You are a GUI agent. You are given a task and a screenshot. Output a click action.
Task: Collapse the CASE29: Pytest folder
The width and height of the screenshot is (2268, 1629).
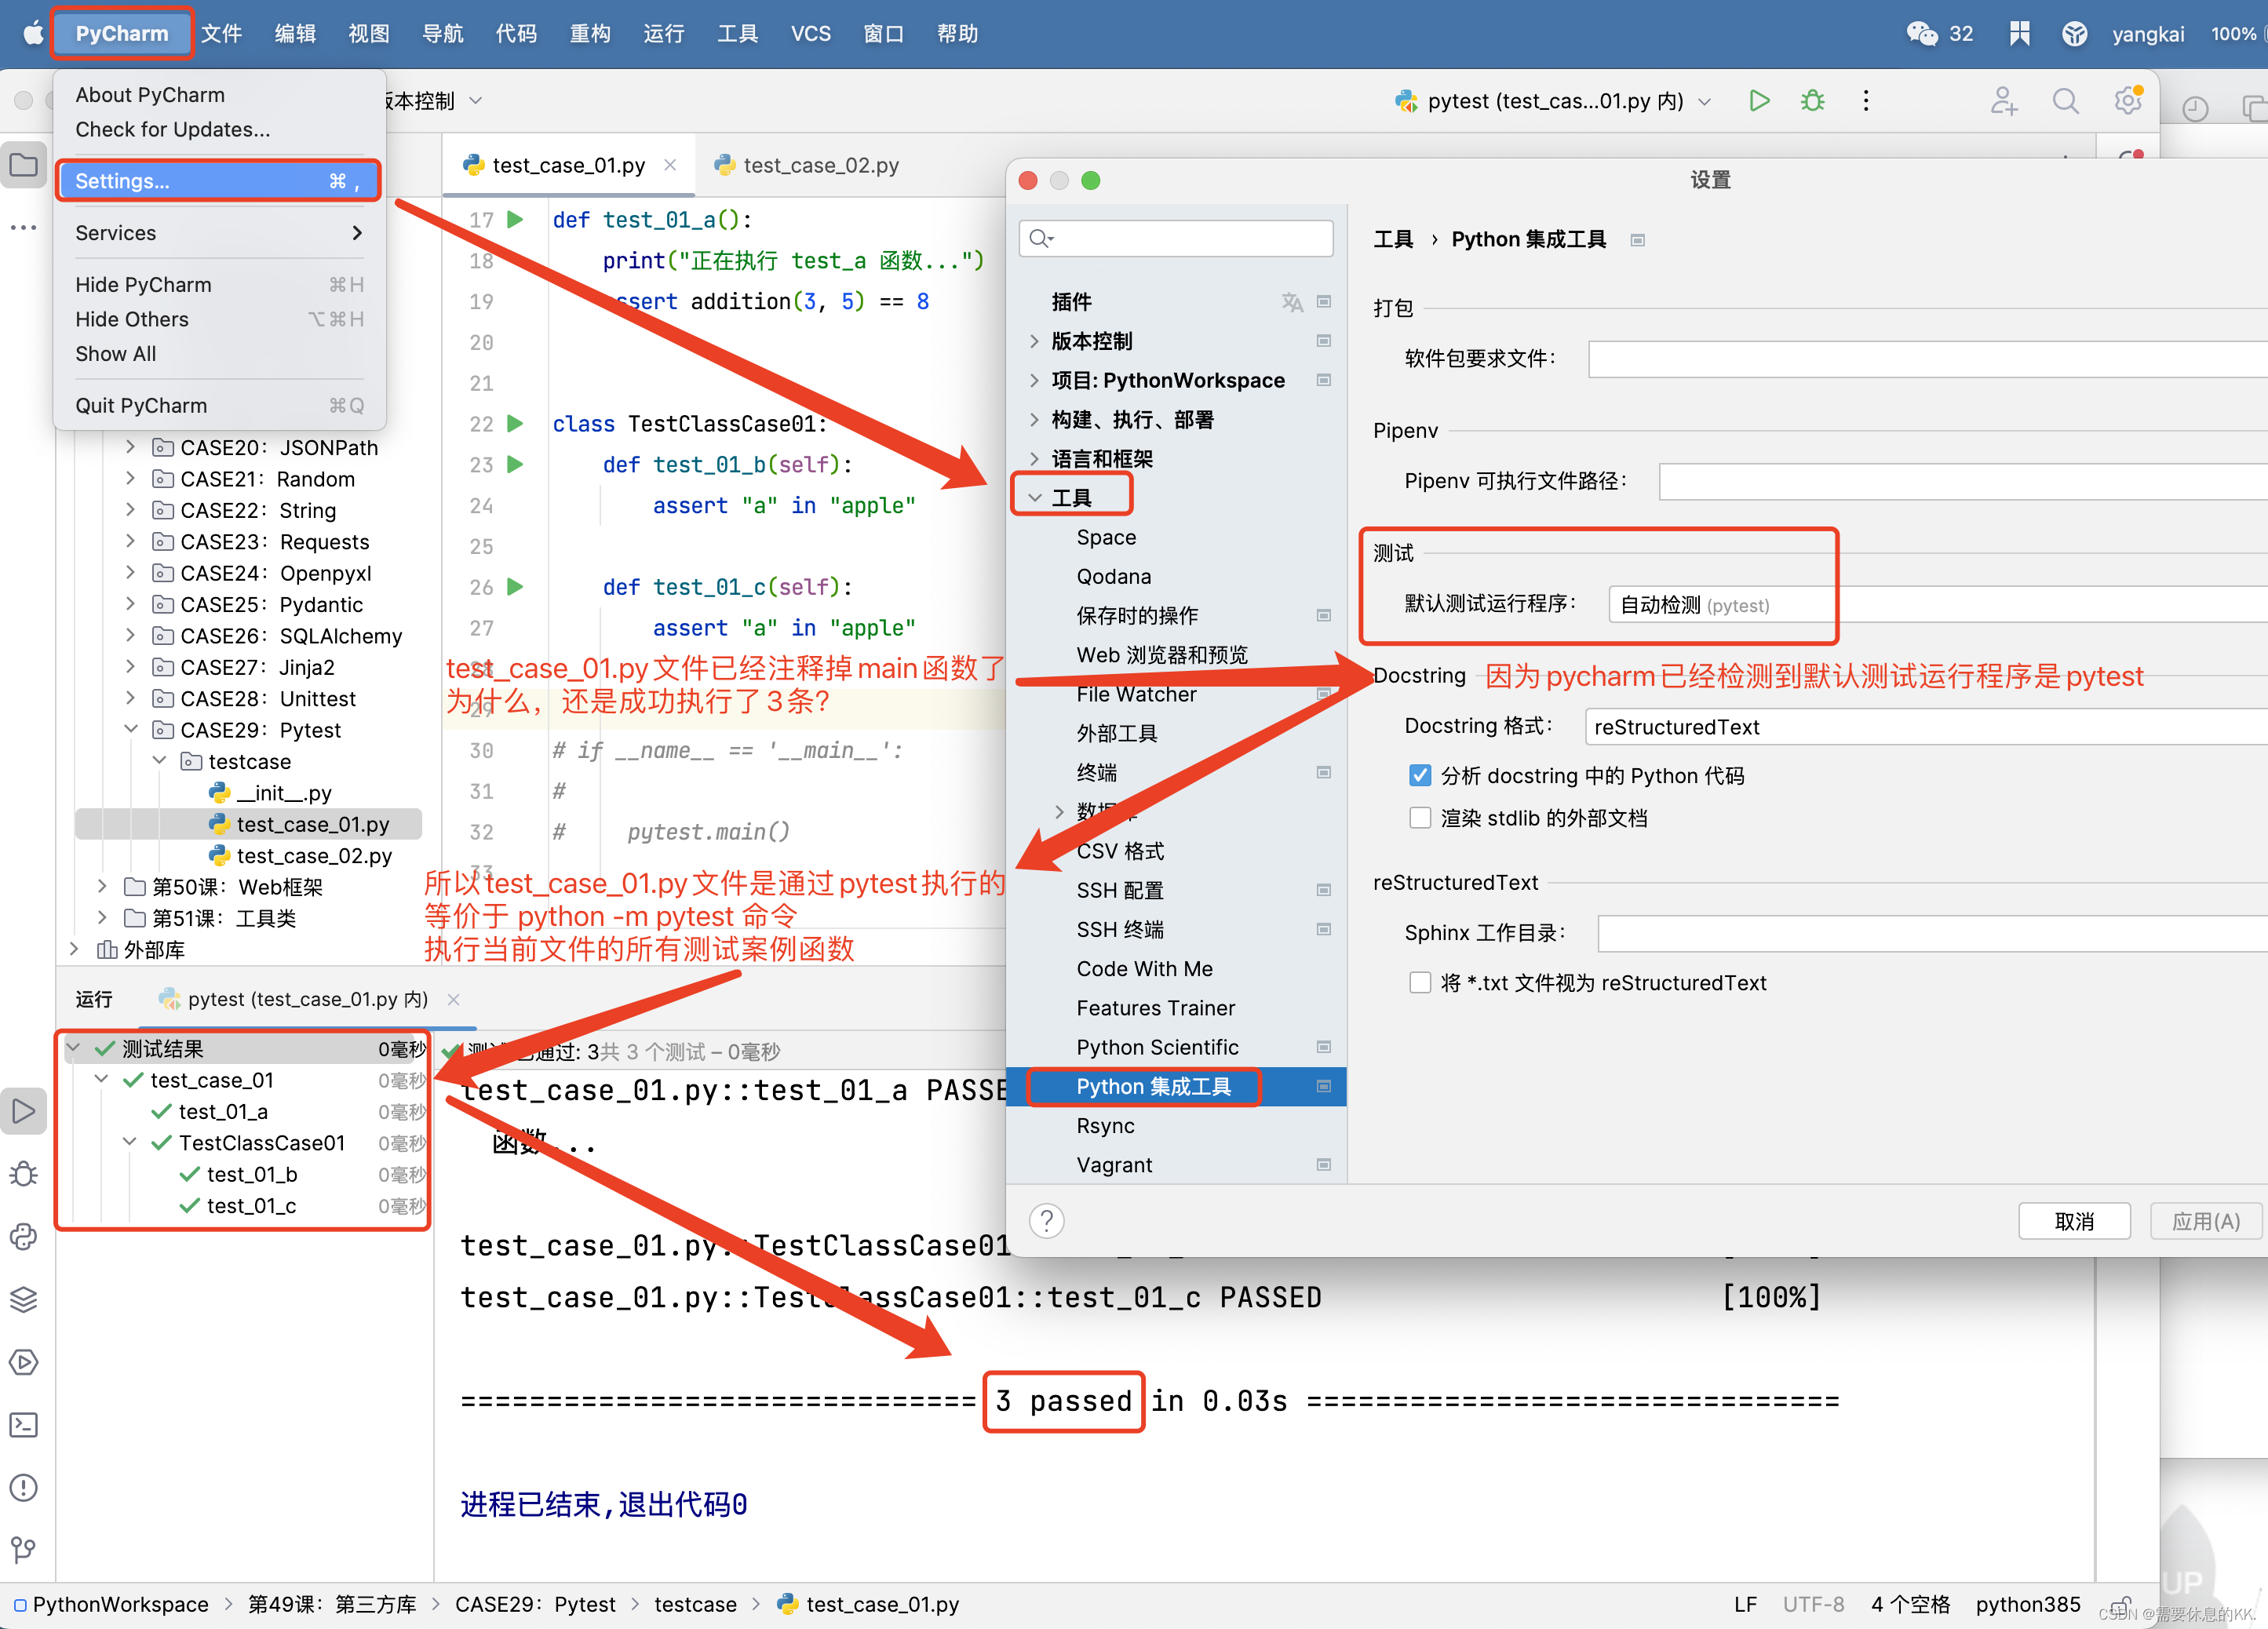pos(131,730)
